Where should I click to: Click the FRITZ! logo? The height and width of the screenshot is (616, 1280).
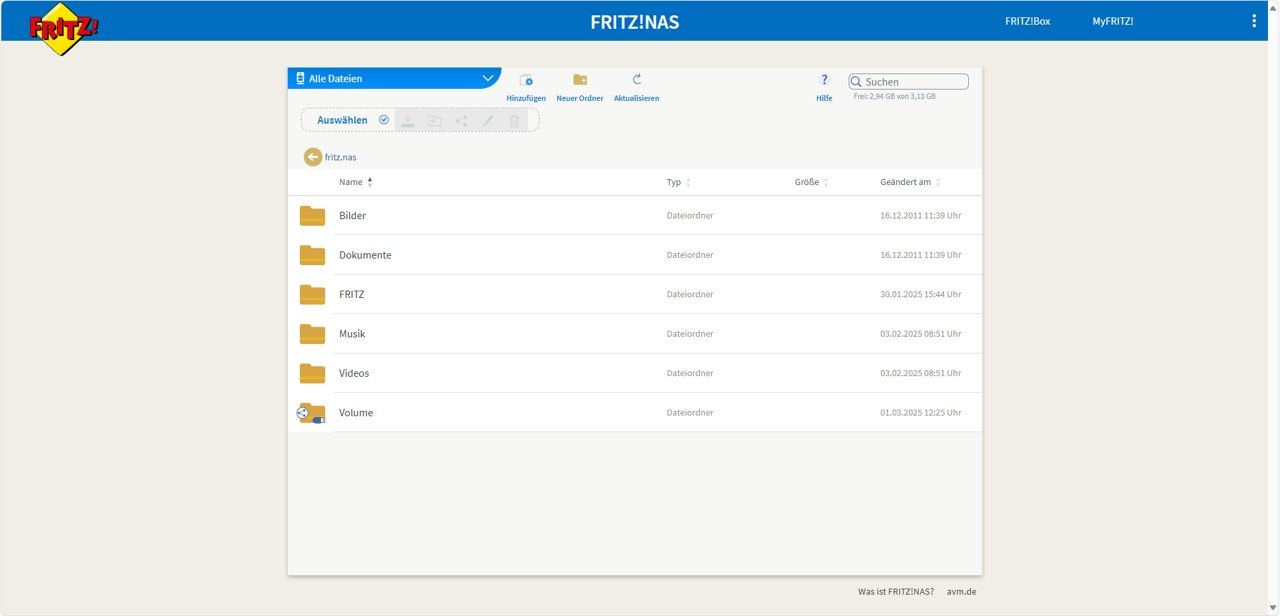pyautogui.click(x=64, y=27)
